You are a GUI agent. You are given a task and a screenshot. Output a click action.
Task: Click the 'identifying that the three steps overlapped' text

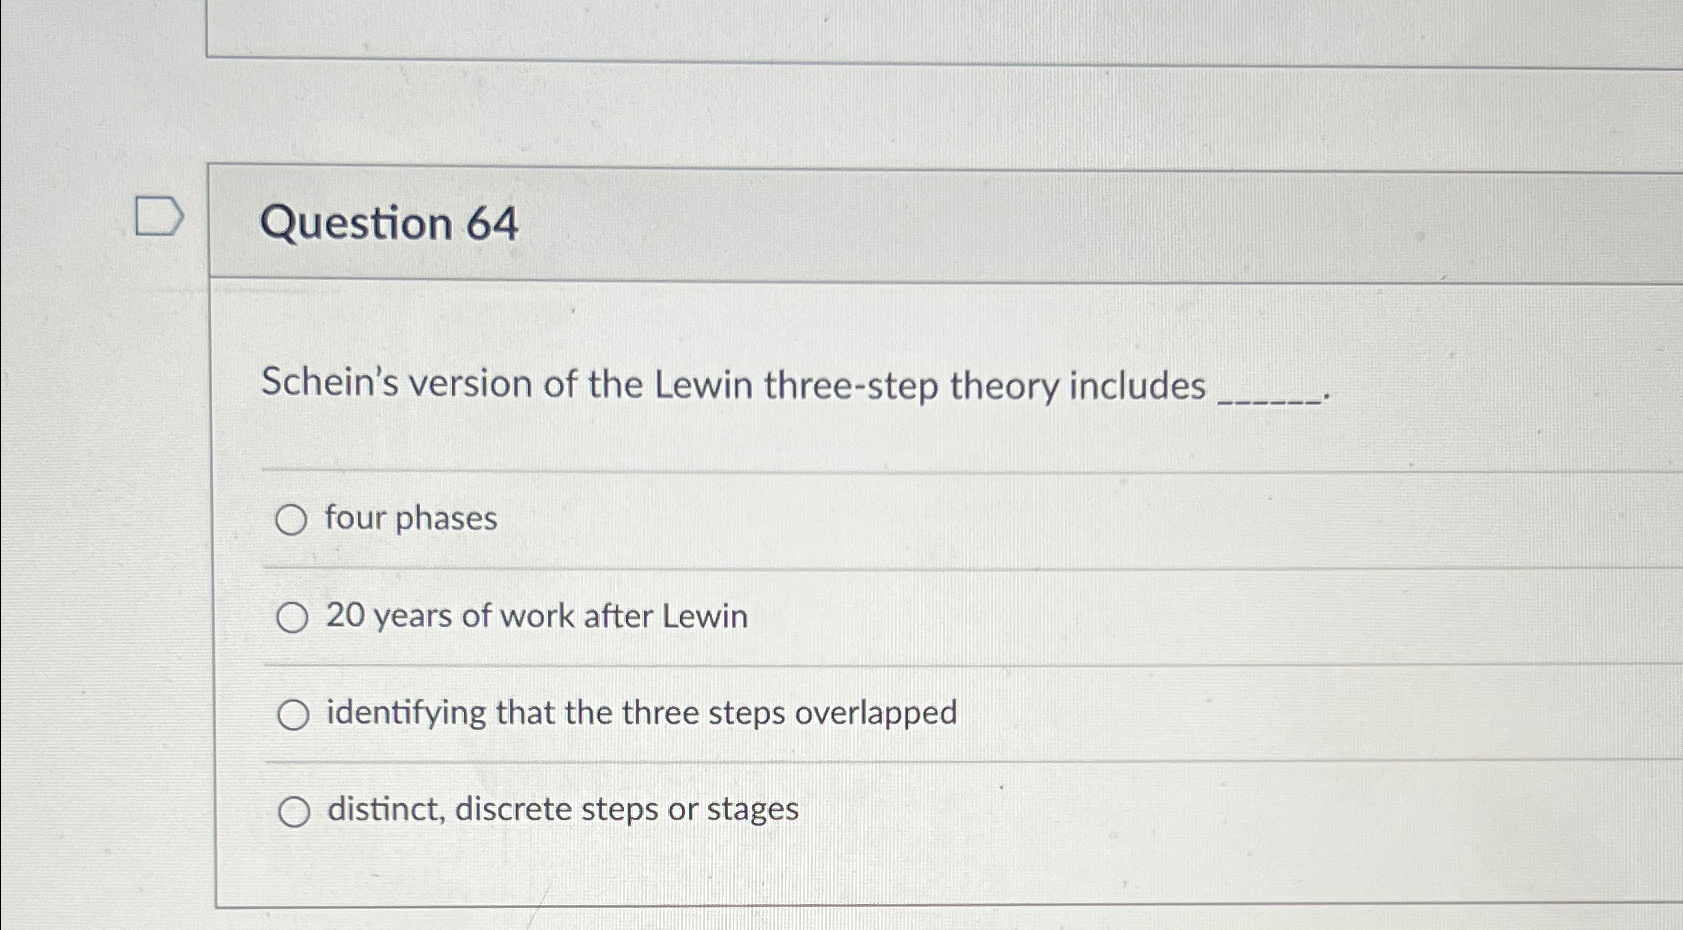pyautogui.click(x=642, y=711)
